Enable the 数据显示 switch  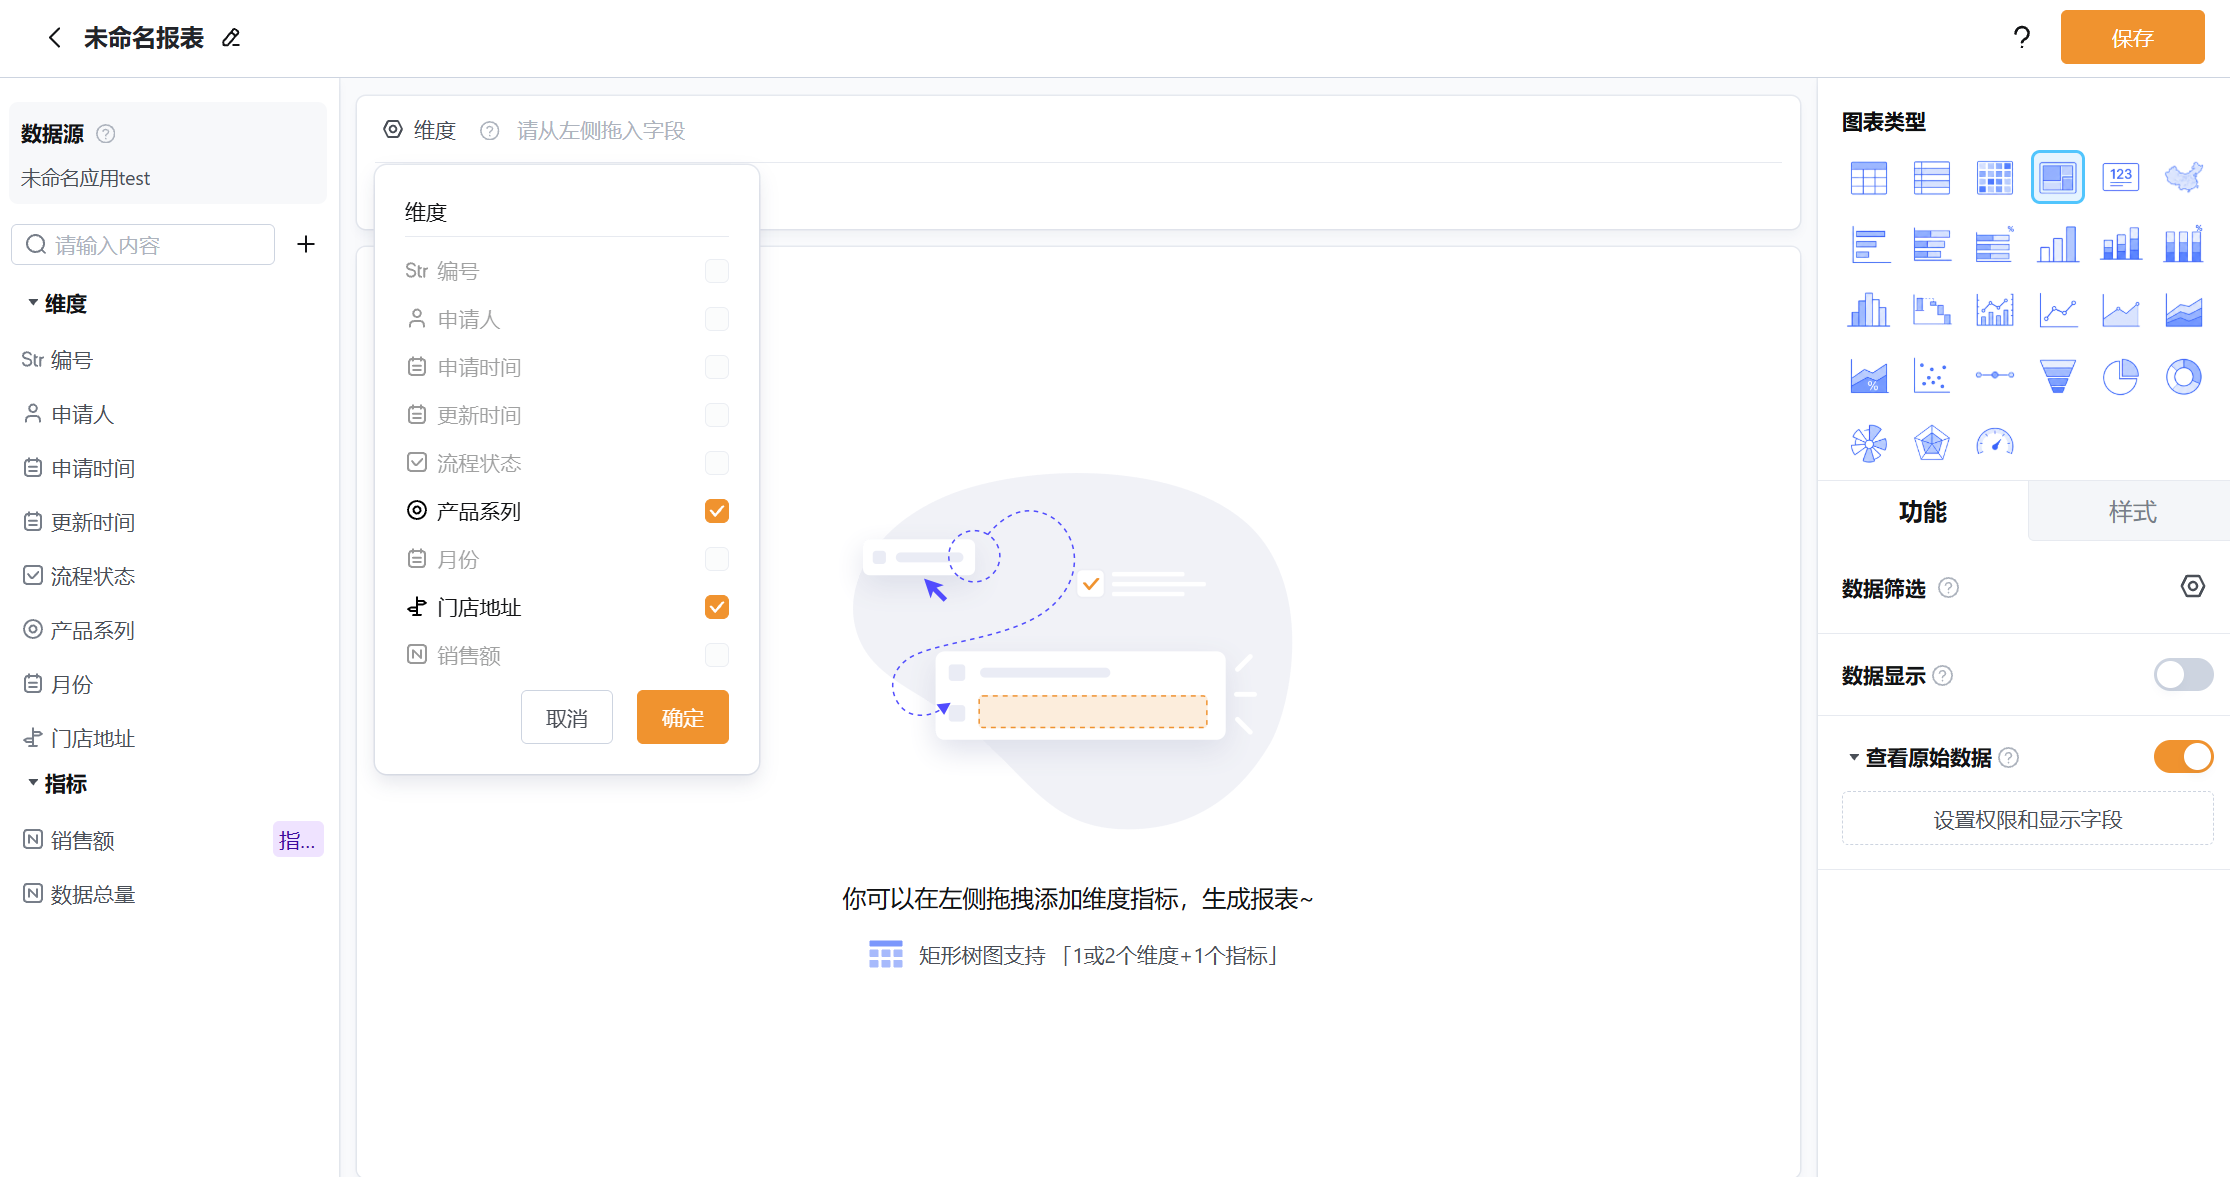pos(2183,675)
